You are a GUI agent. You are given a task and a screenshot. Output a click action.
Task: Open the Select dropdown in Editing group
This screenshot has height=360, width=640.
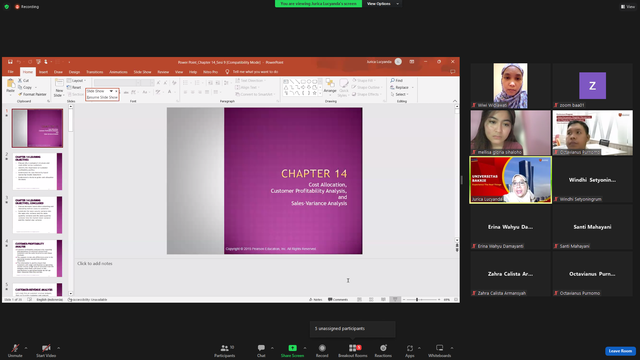coord(400,94)
